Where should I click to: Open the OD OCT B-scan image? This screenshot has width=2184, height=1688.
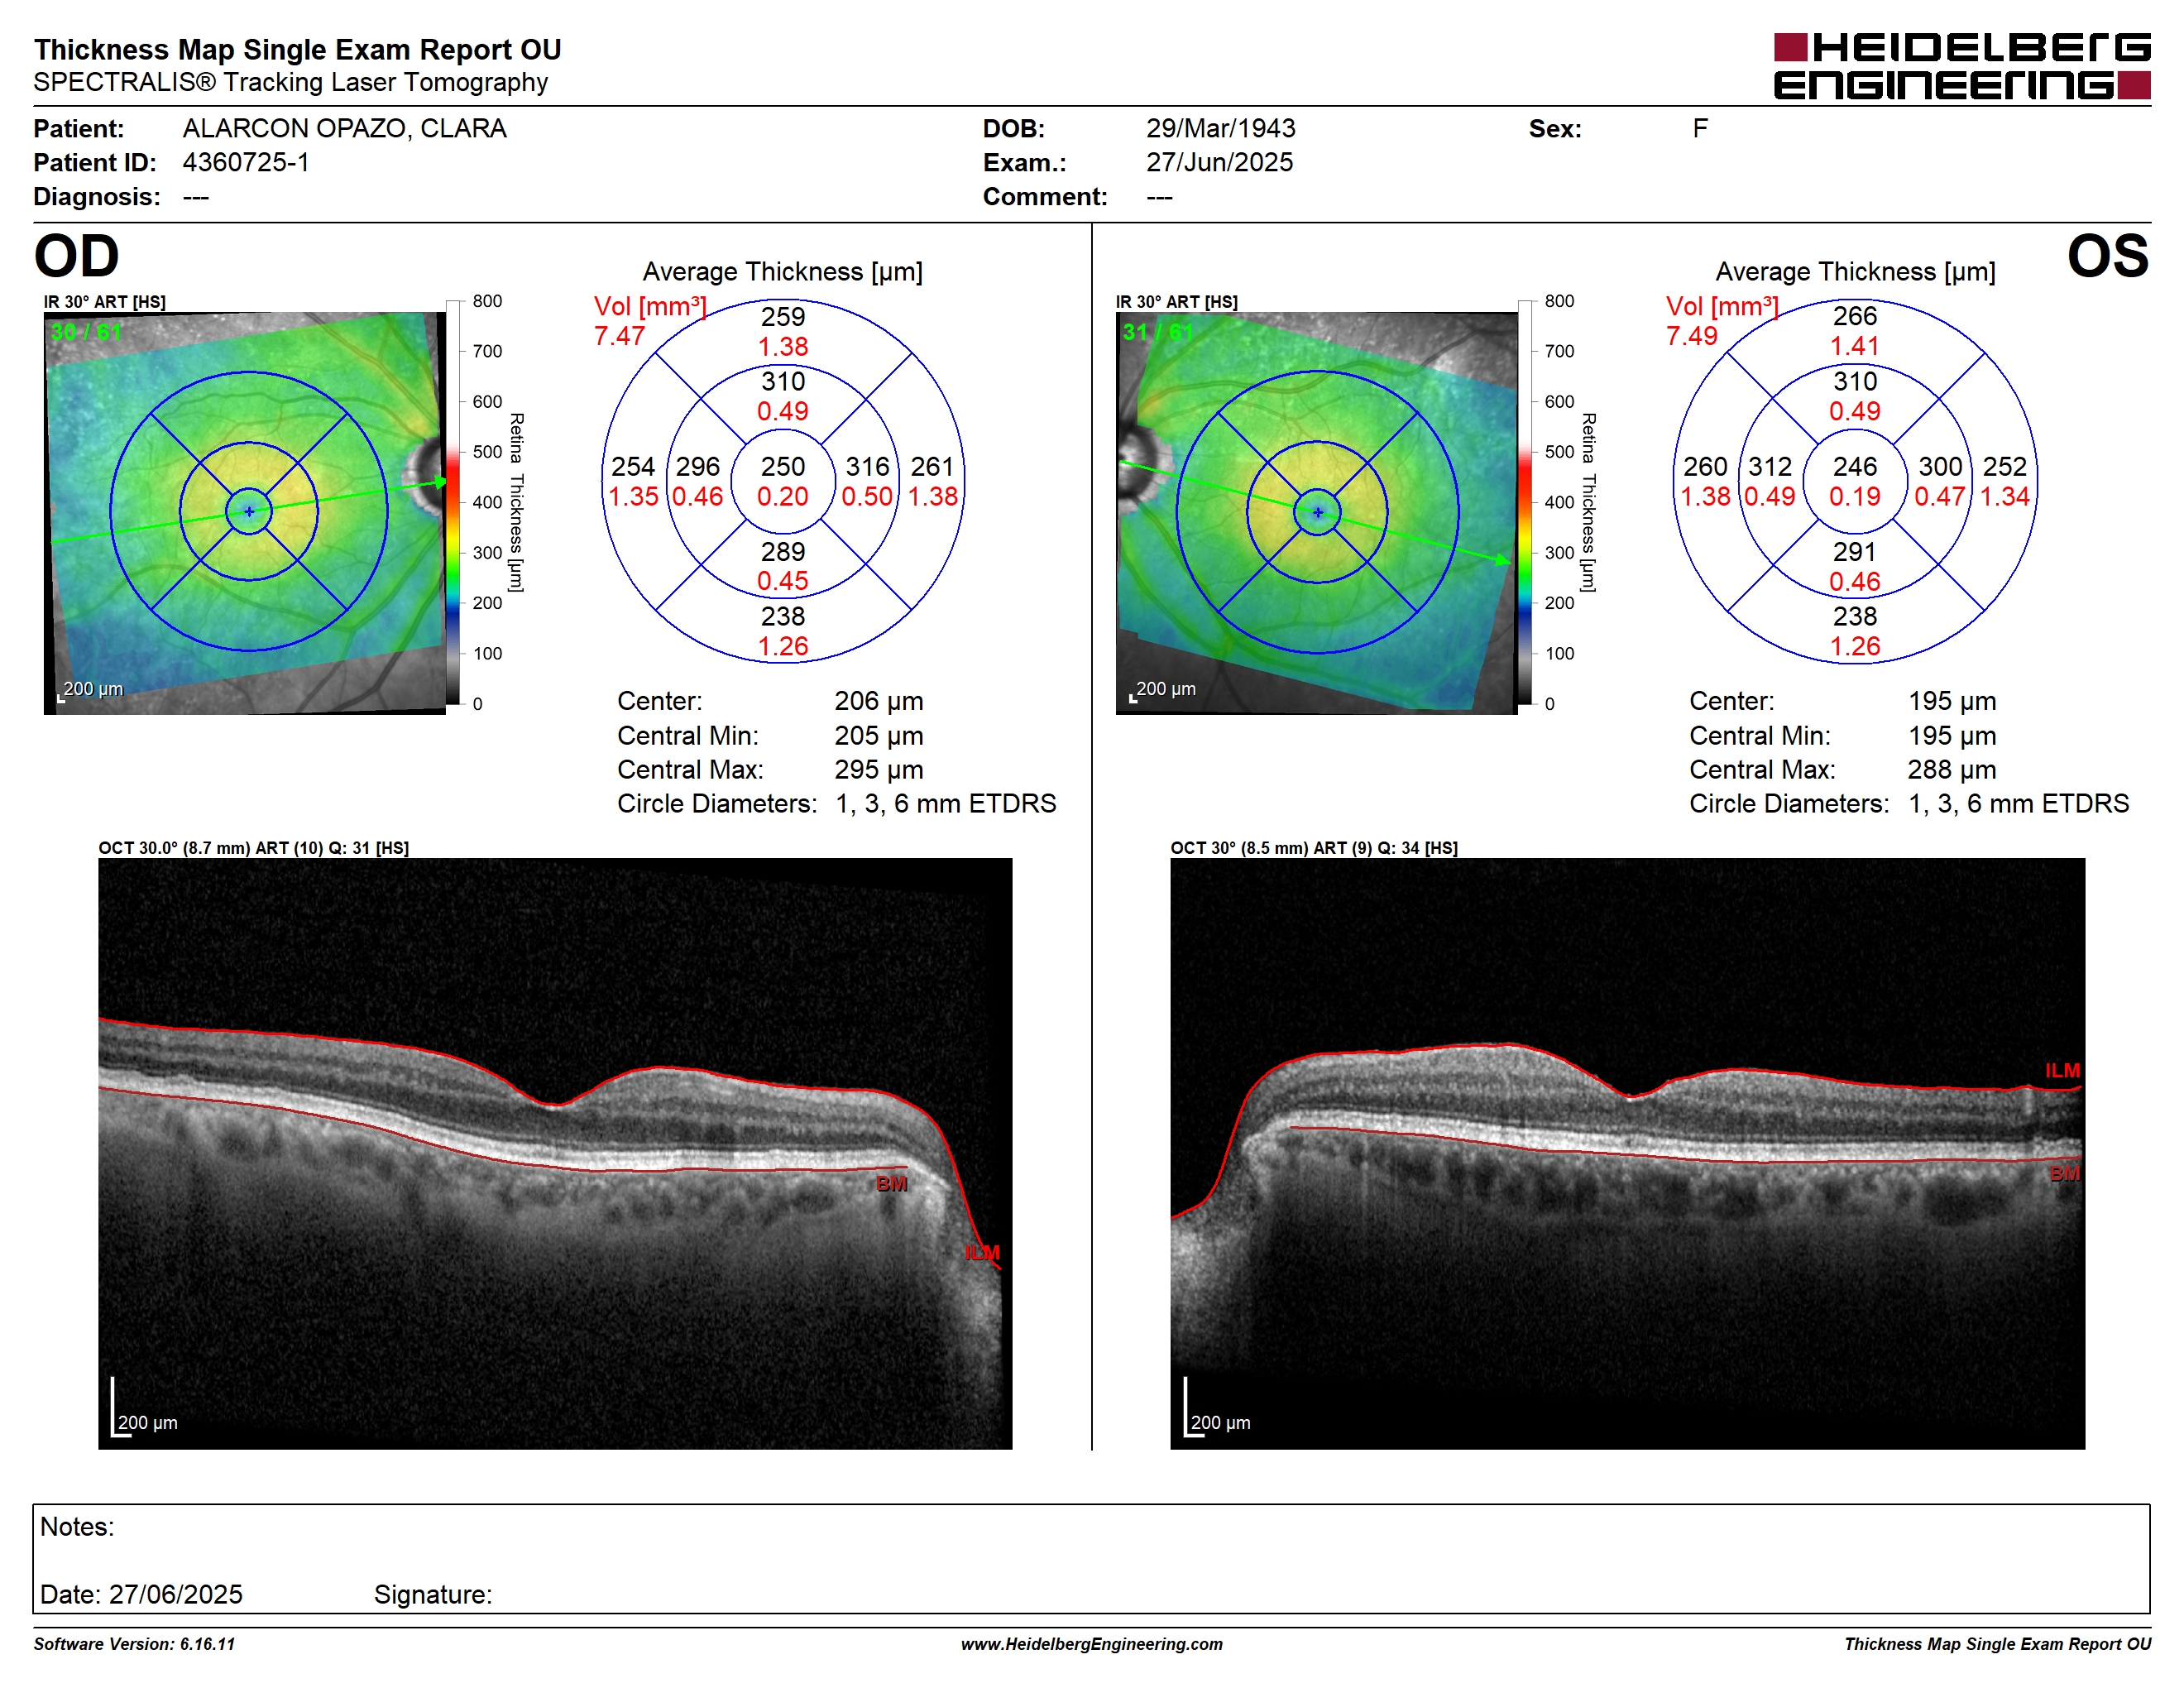555,1154
